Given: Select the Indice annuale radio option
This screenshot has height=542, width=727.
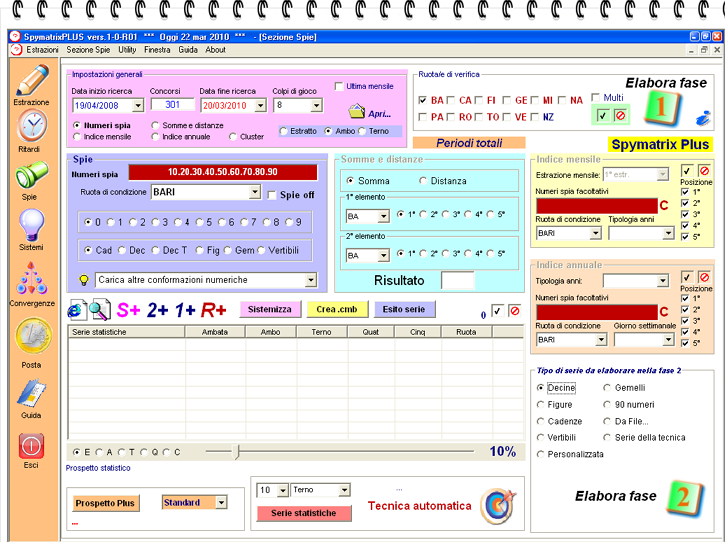Looking at the screenshot, I should 155,137.
